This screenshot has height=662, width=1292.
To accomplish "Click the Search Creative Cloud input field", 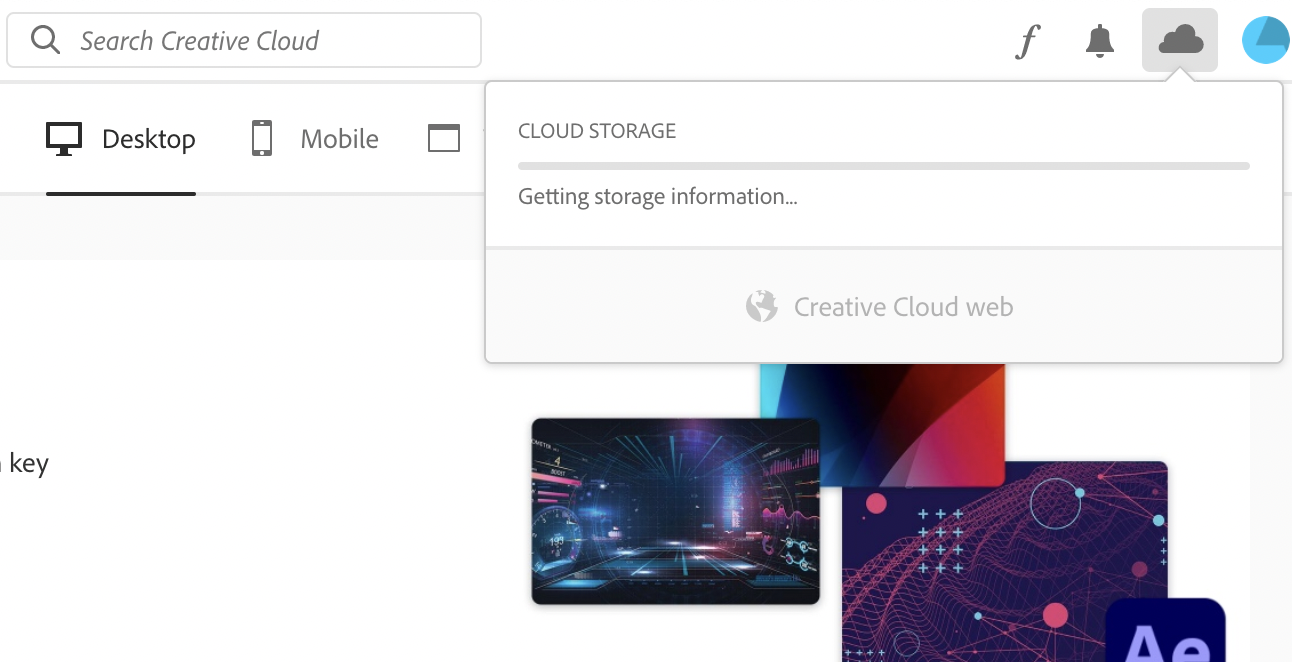I will (x=244, y=40).
